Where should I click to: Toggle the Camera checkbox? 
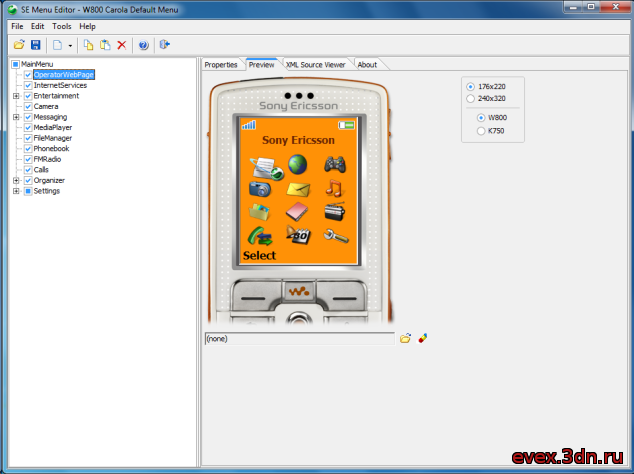click(x=28, y=106)
